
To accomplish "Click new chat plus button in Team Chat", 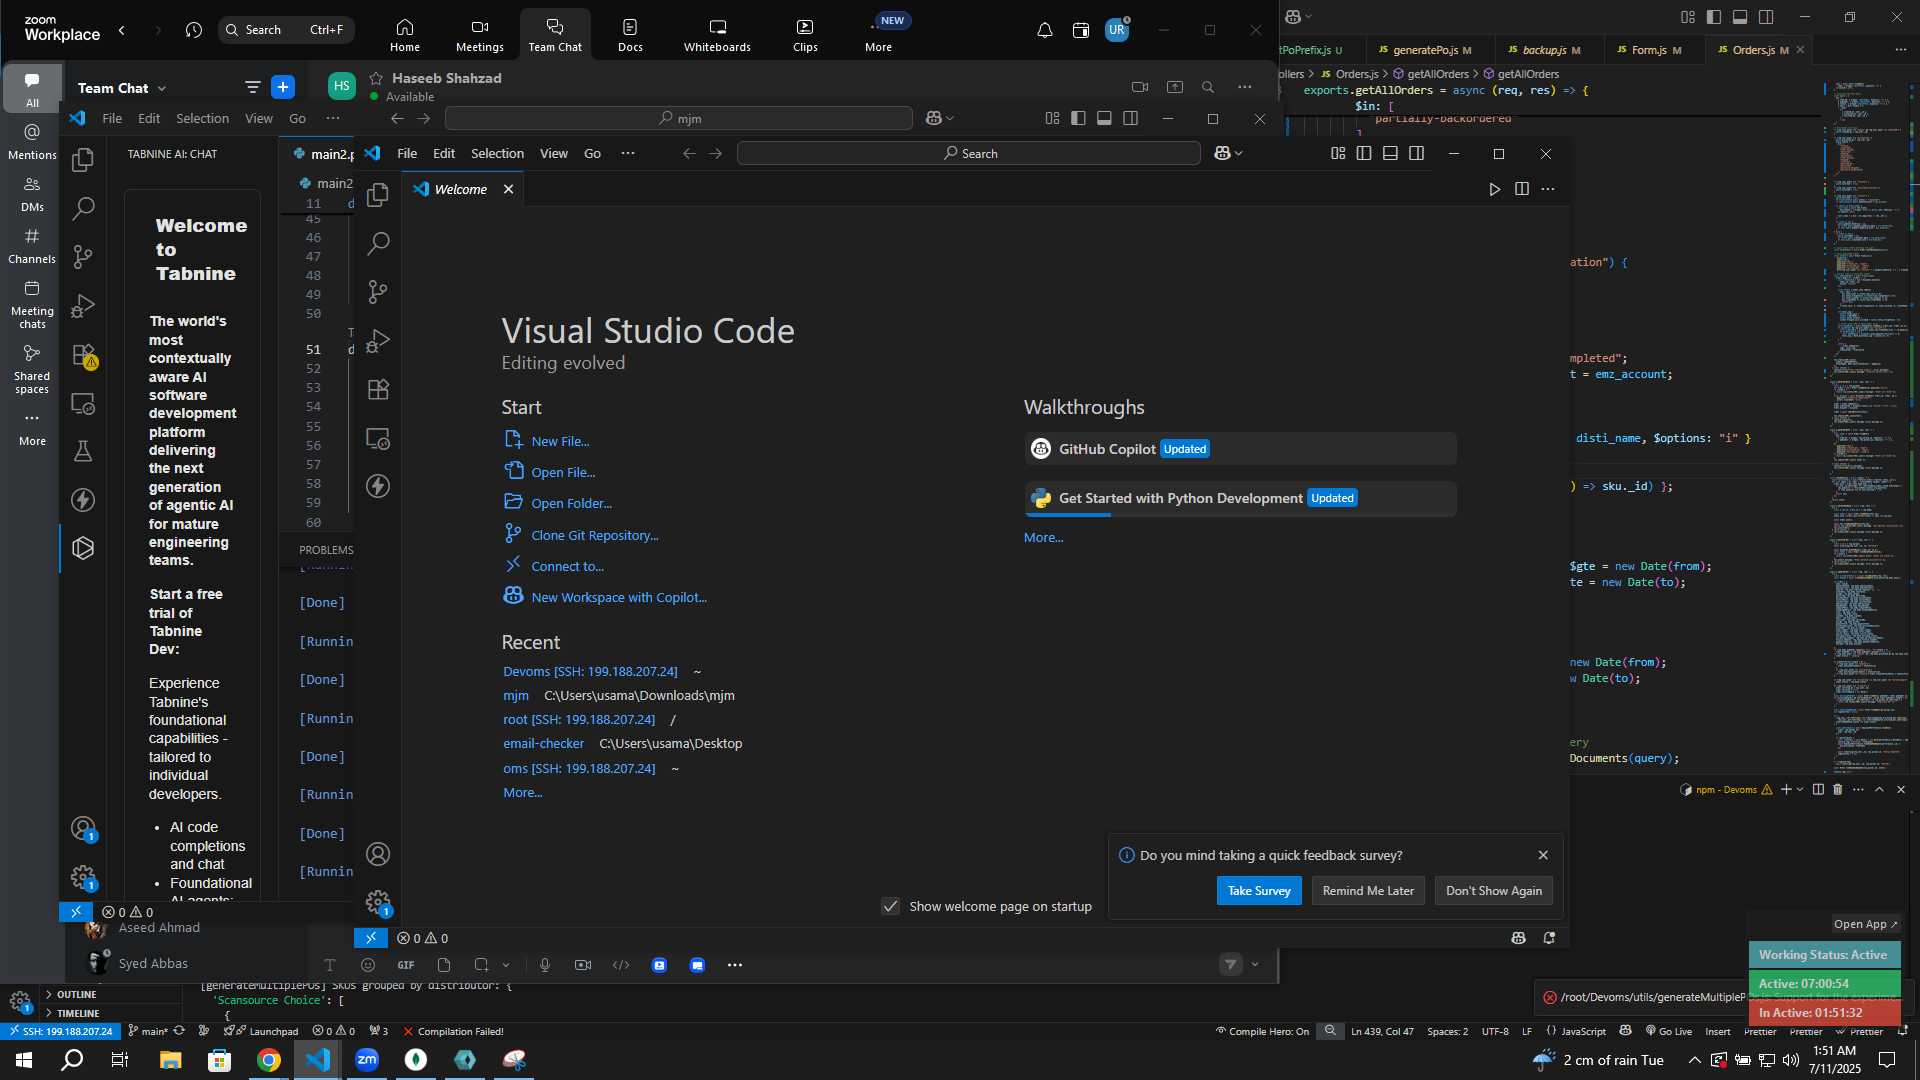I will pyautogui.click(x=283, y=87).
